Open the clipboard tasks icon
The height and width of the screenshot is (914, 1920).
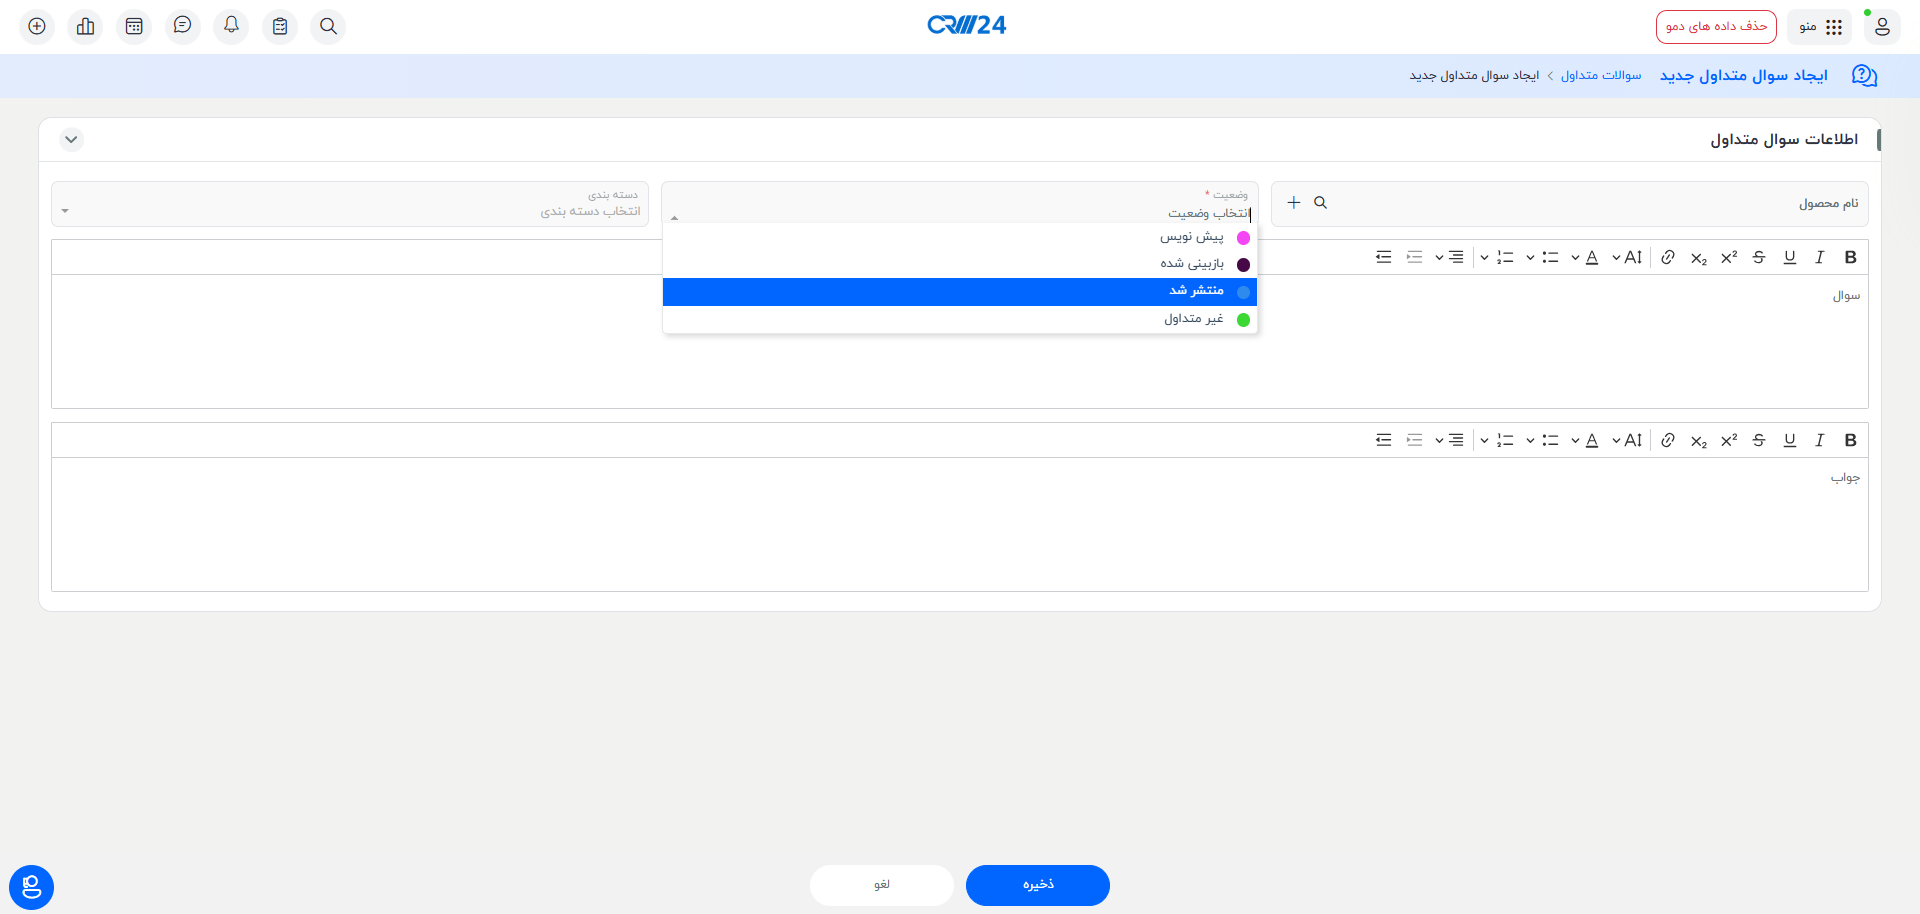click(280, 26)
